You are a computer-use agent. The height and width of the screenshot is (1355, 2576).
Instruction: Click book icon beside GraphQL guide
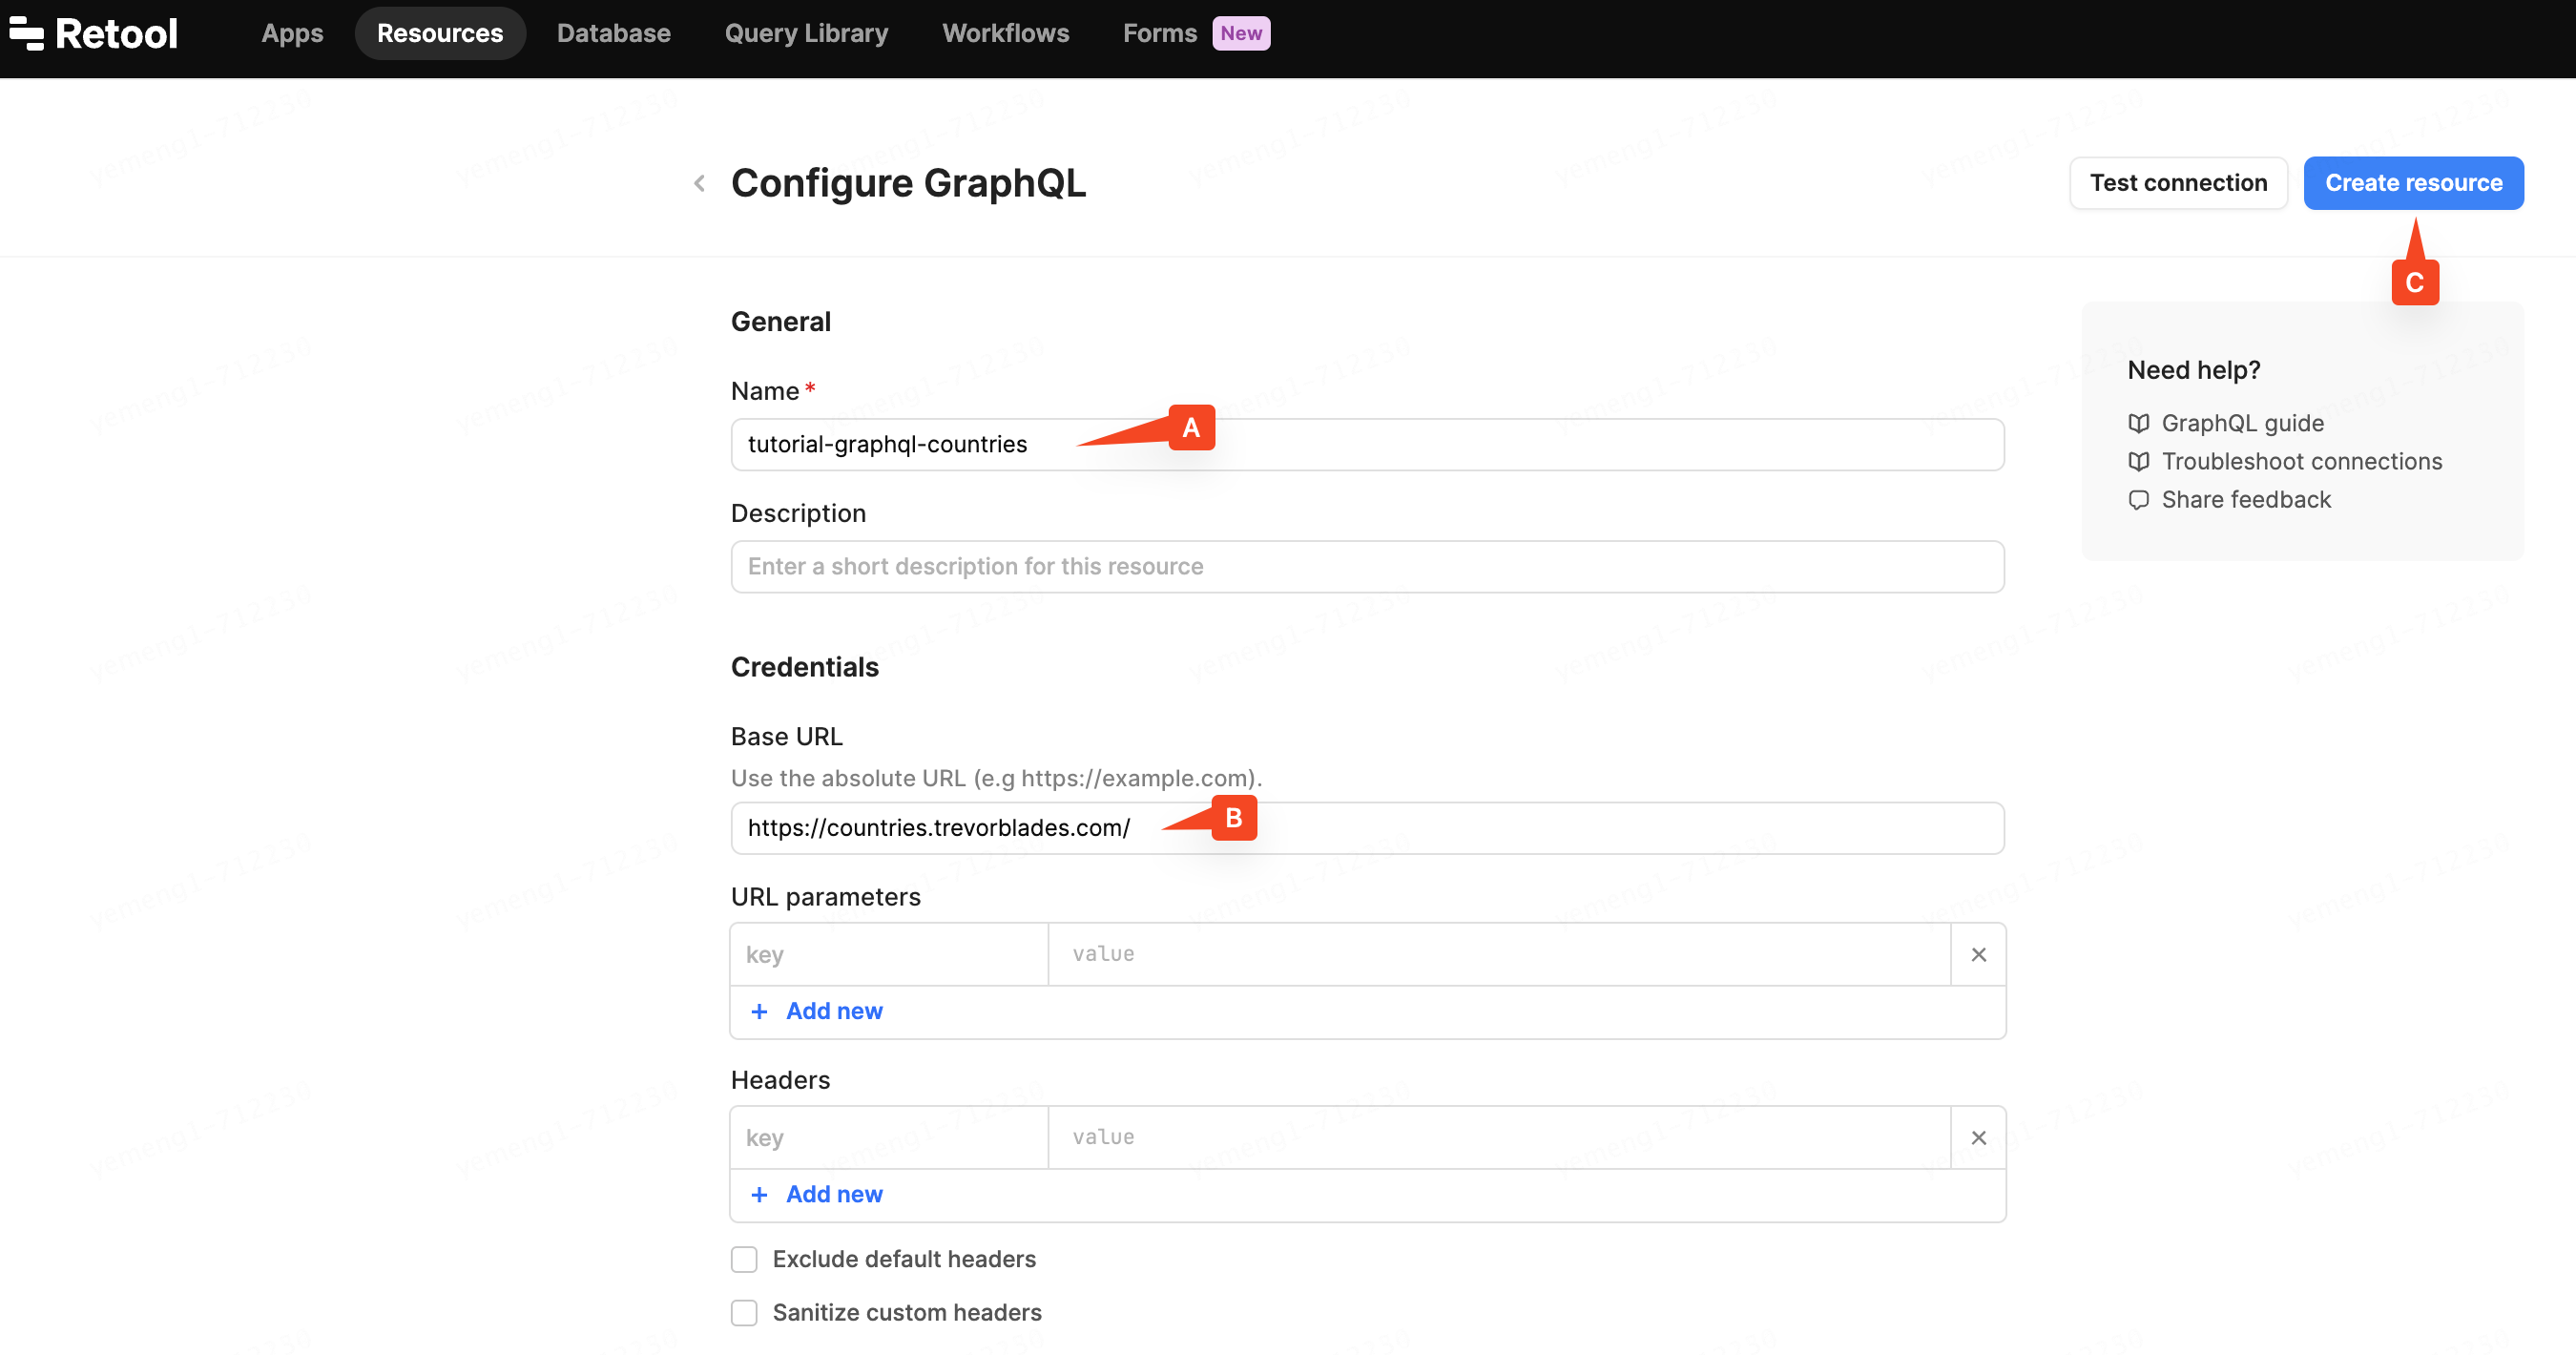click(x=2138, y=423)
